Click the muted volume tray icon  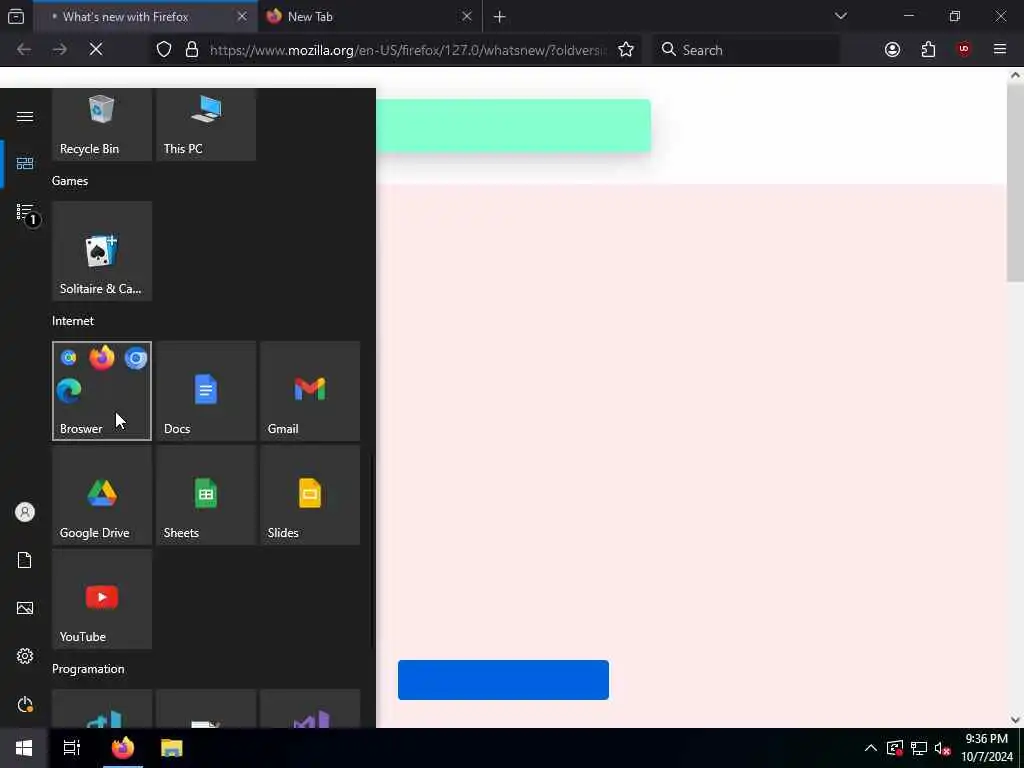tap(942, 748)
